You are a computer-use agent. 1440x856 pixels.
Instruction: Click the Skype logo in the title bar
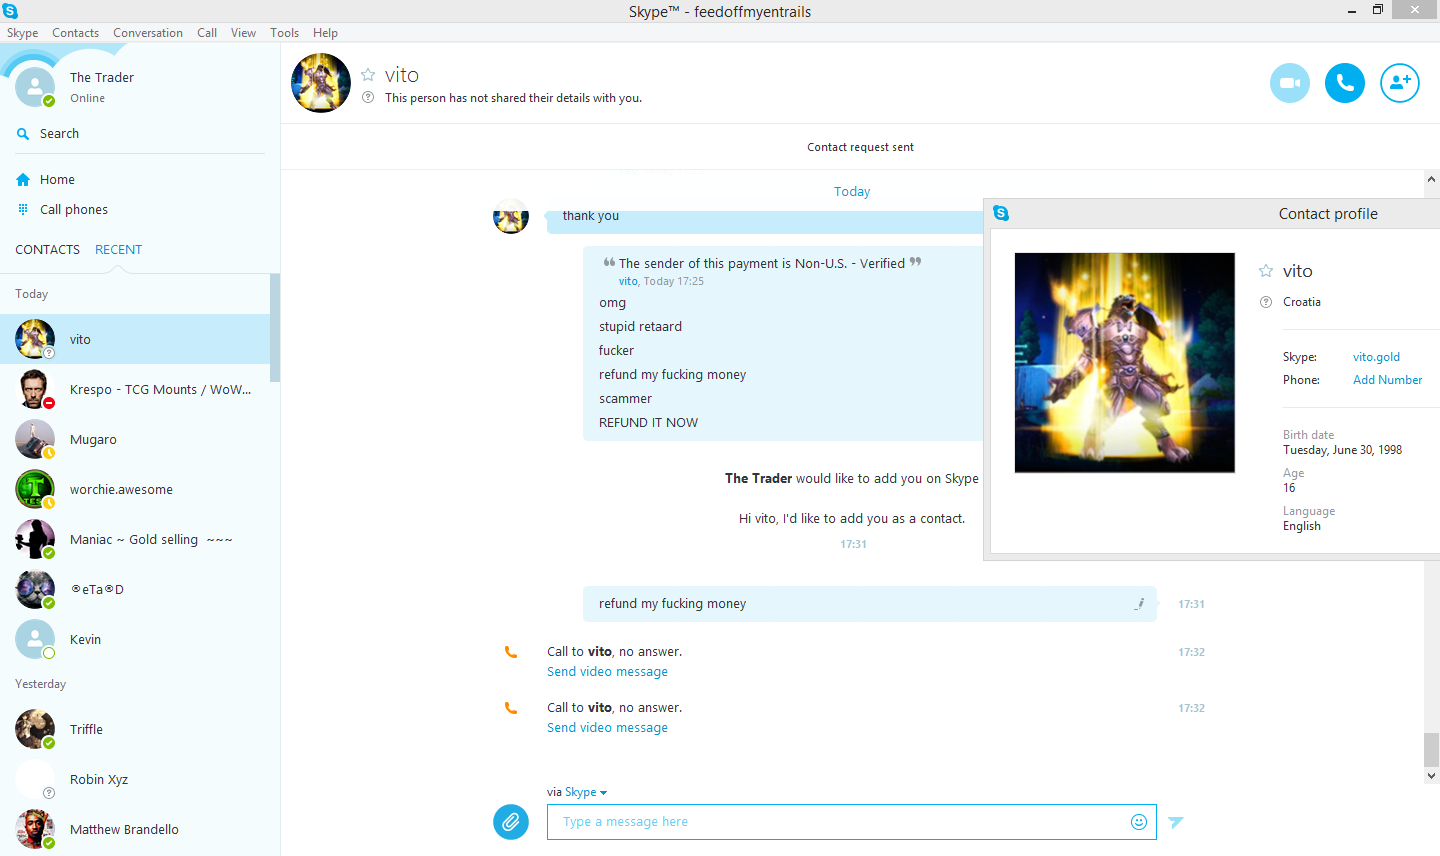[x=10, y=11]
